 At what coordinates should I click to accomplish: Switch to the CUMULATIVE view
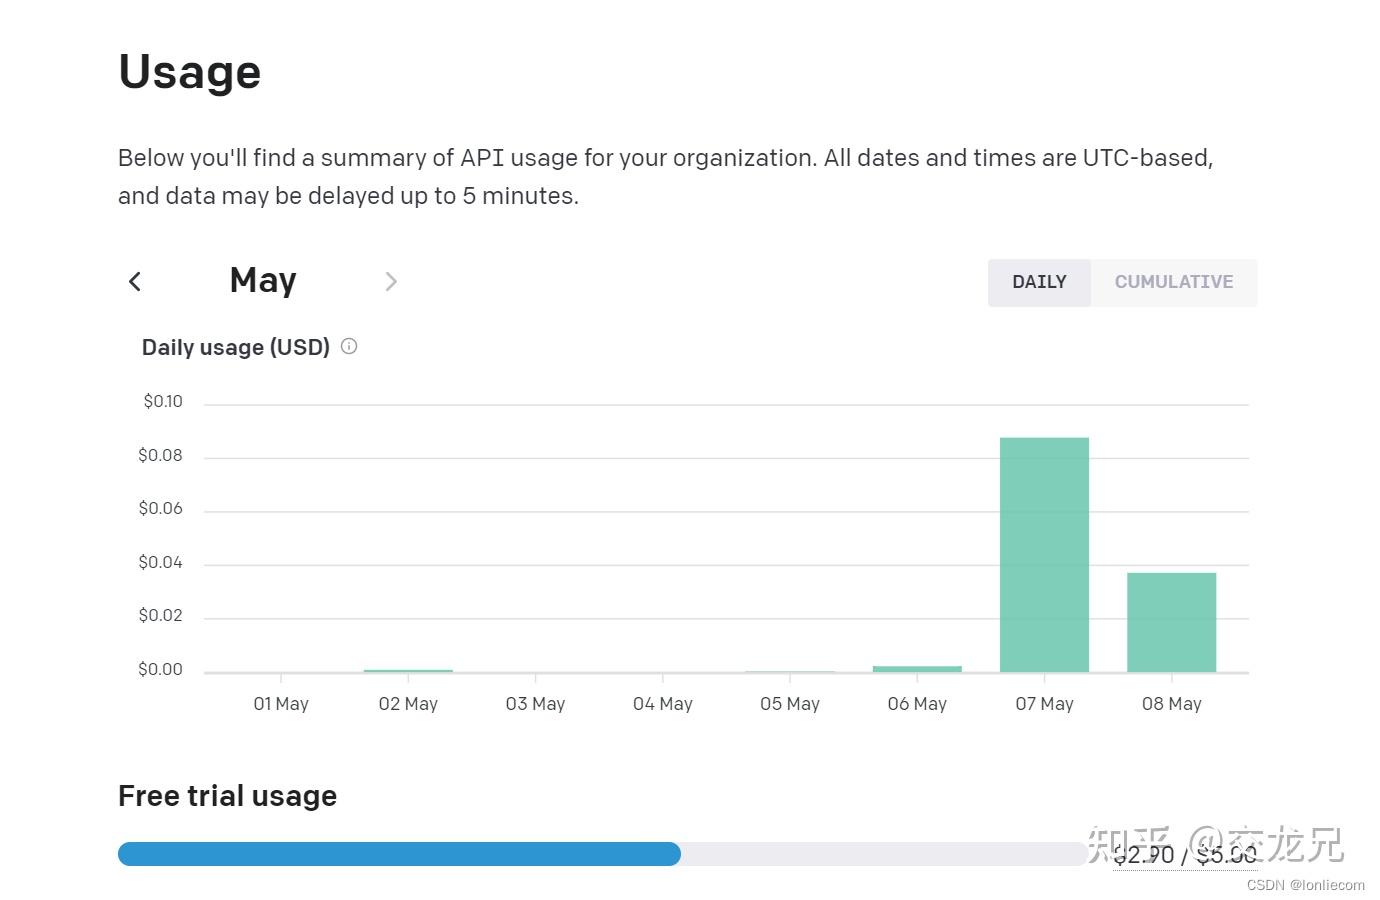click(1174, 282)
